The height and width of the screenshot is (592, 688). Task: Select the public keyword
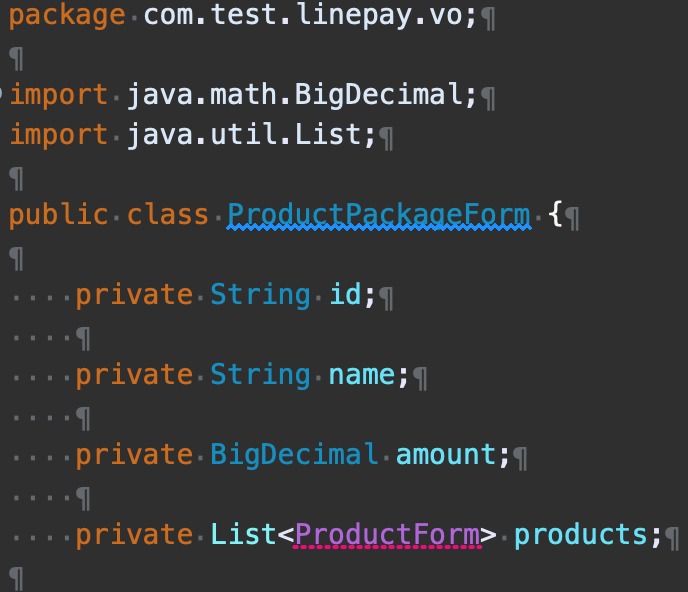[x=58, y=215]
